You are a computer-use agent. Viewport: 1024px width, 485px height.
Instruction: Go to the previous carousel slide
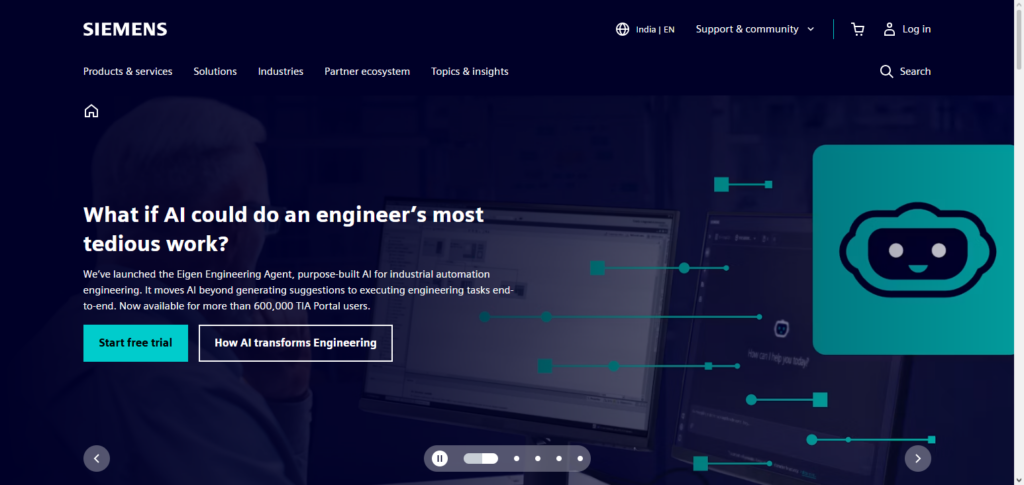click(x=97, y=458)
